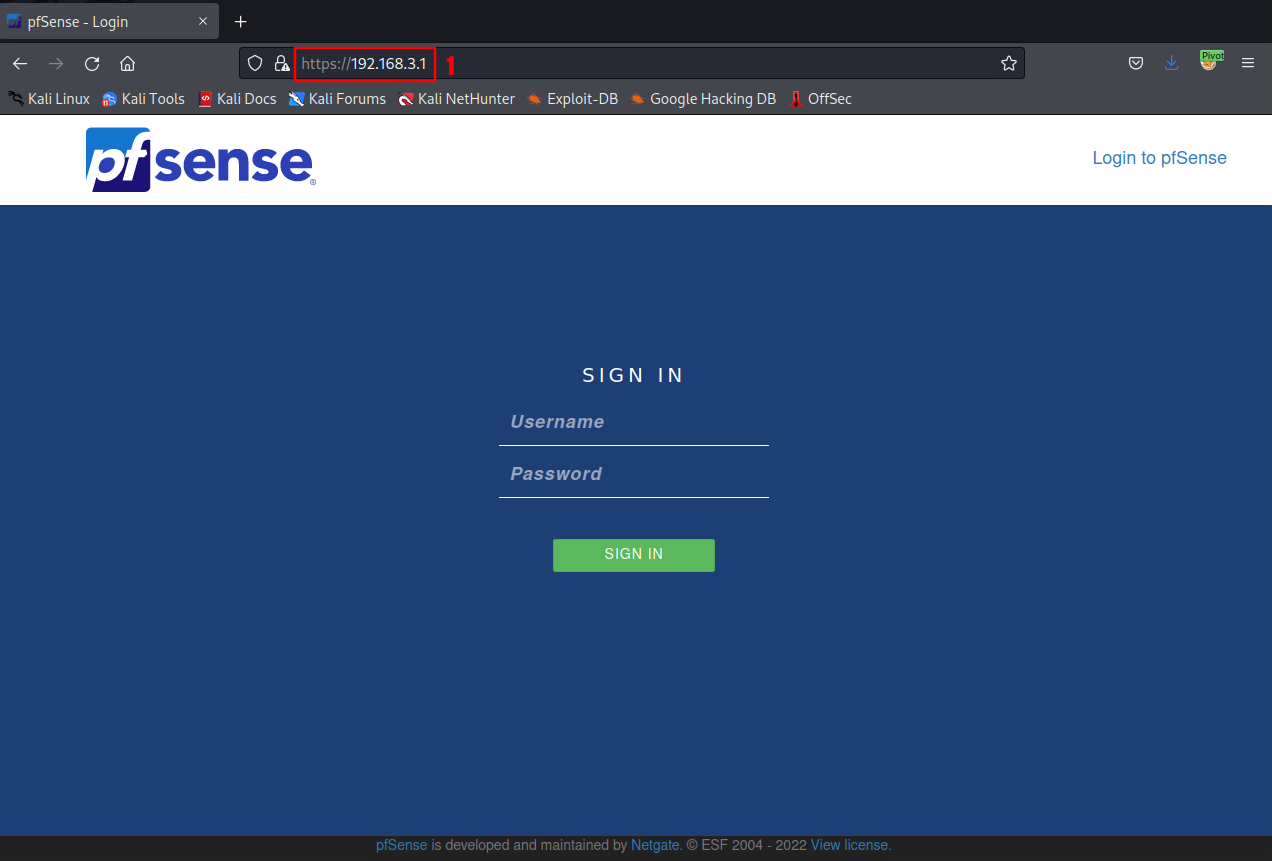Open the View license footer link
The height and width of the screenshot is (861, 1272).
point(849,845)
